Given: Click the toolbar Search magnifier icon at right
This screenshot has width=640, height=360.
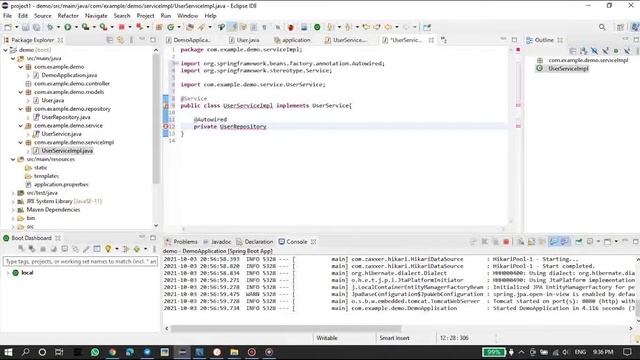Looking at the screenshot, I should click(602, 27).
